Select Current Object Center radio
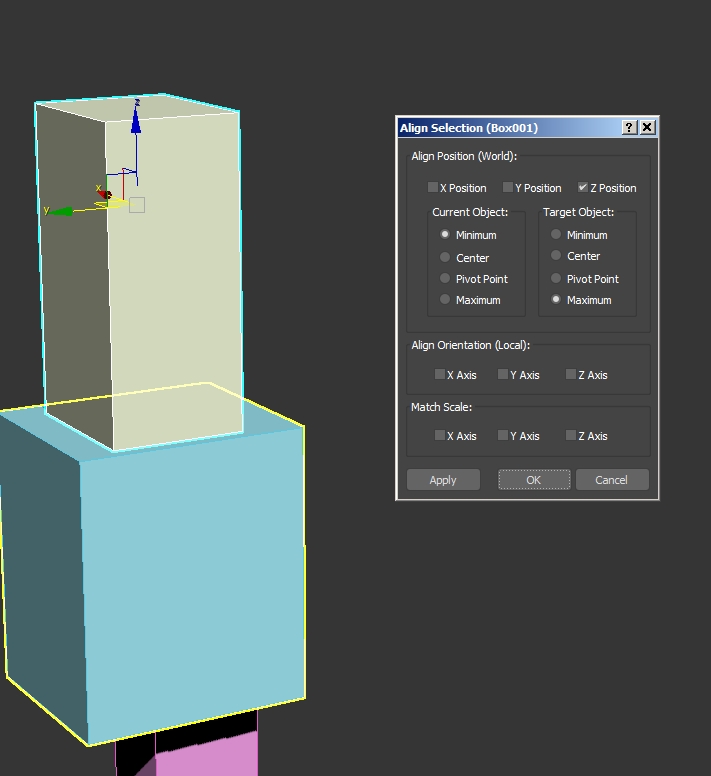This screenshot has height=776, width=711. [x=446, y=257]
